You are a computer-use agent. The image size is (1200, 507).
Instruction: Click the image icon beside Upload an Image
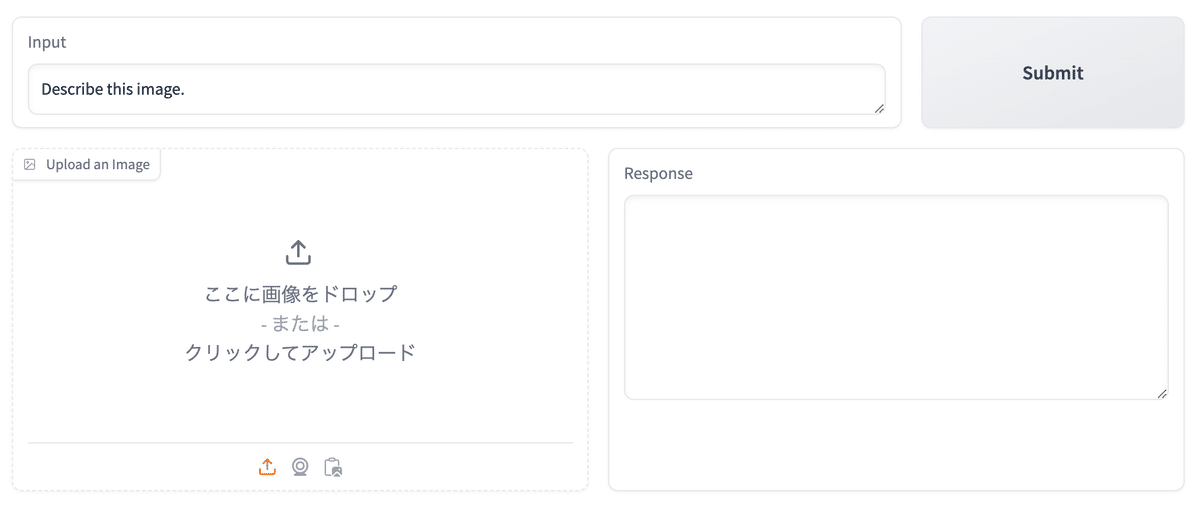click(x=30, y=165)
